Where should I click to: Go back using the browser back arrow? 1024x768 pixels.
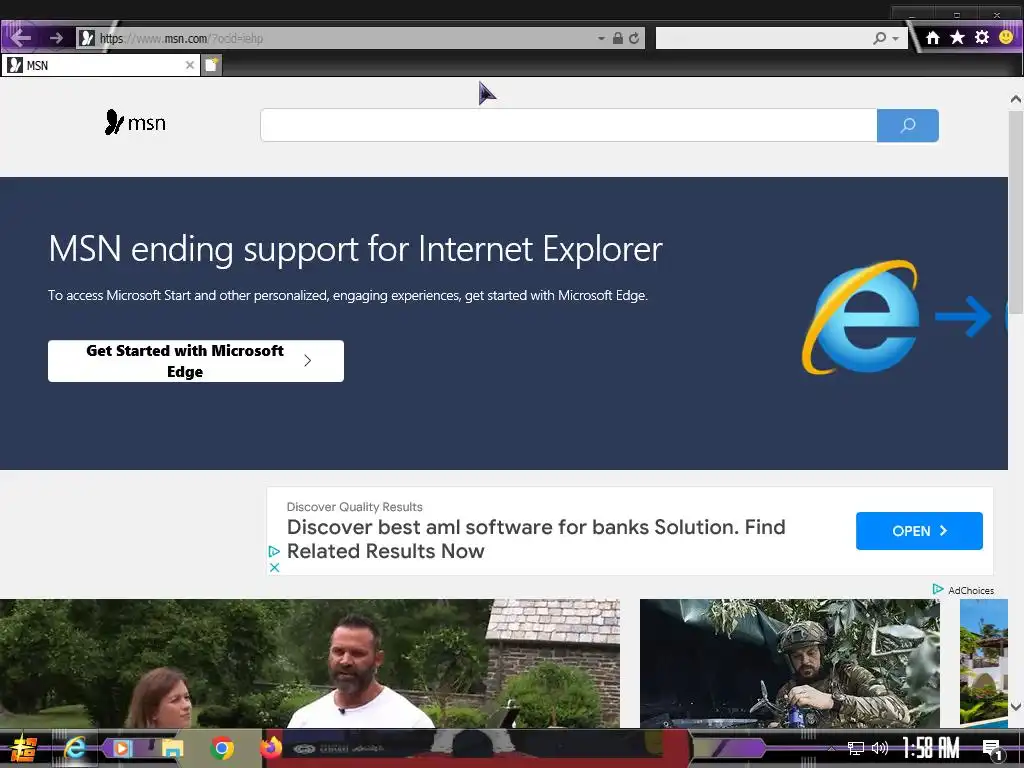[20, 37]
